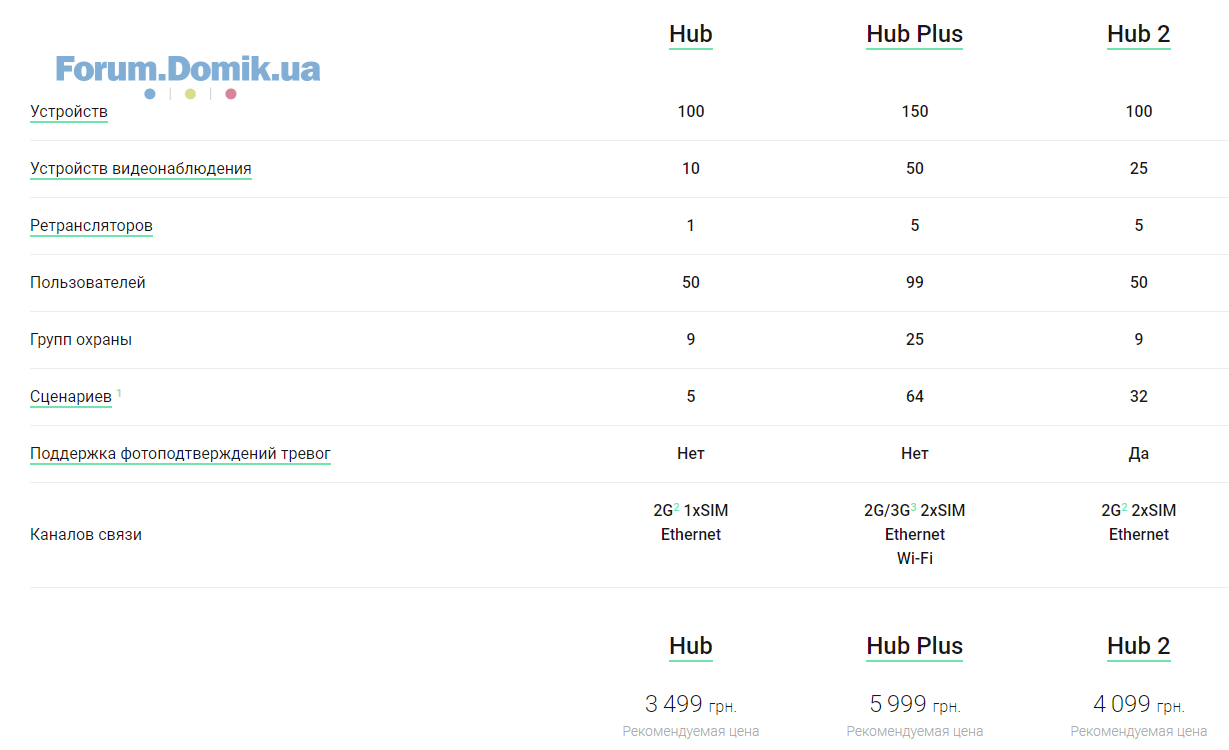Image resolution: width=1229 pixels, height=750 pixels.
Task: Open the bottom Hub product link
Action: [x=691, y=646]
